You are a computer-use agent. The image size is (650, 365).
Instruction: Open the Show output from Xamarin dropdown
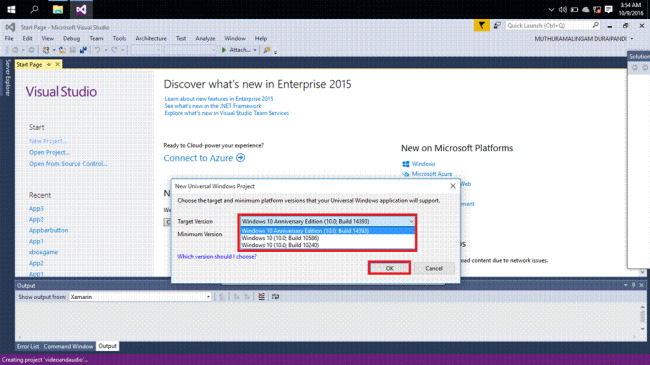pos(140,297)
